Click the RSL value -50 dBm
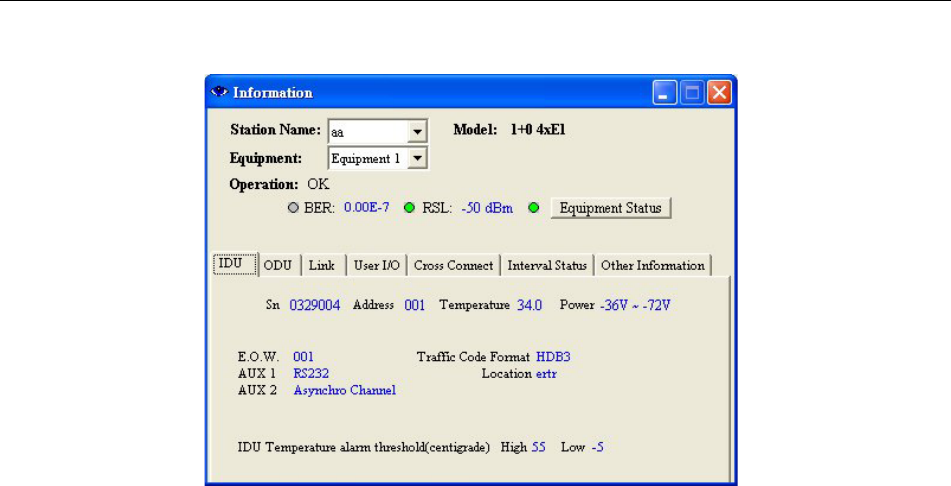 [x=487, y=208]
